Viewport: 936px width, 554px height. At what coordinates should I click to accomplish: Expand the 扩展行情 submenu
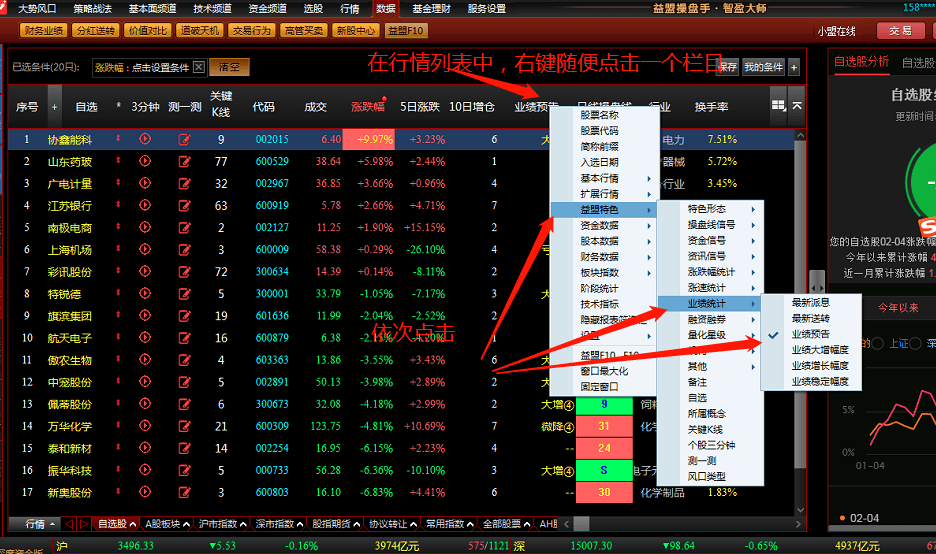point(605,194)
